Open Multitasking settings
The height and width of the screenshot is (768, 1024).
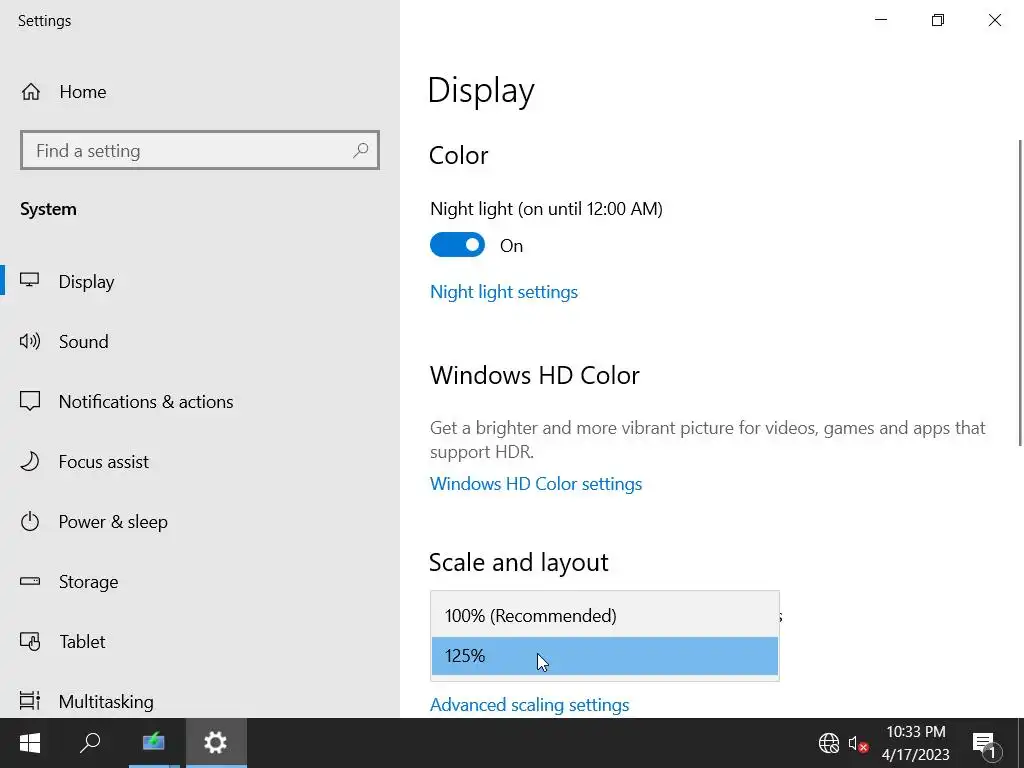200,701
